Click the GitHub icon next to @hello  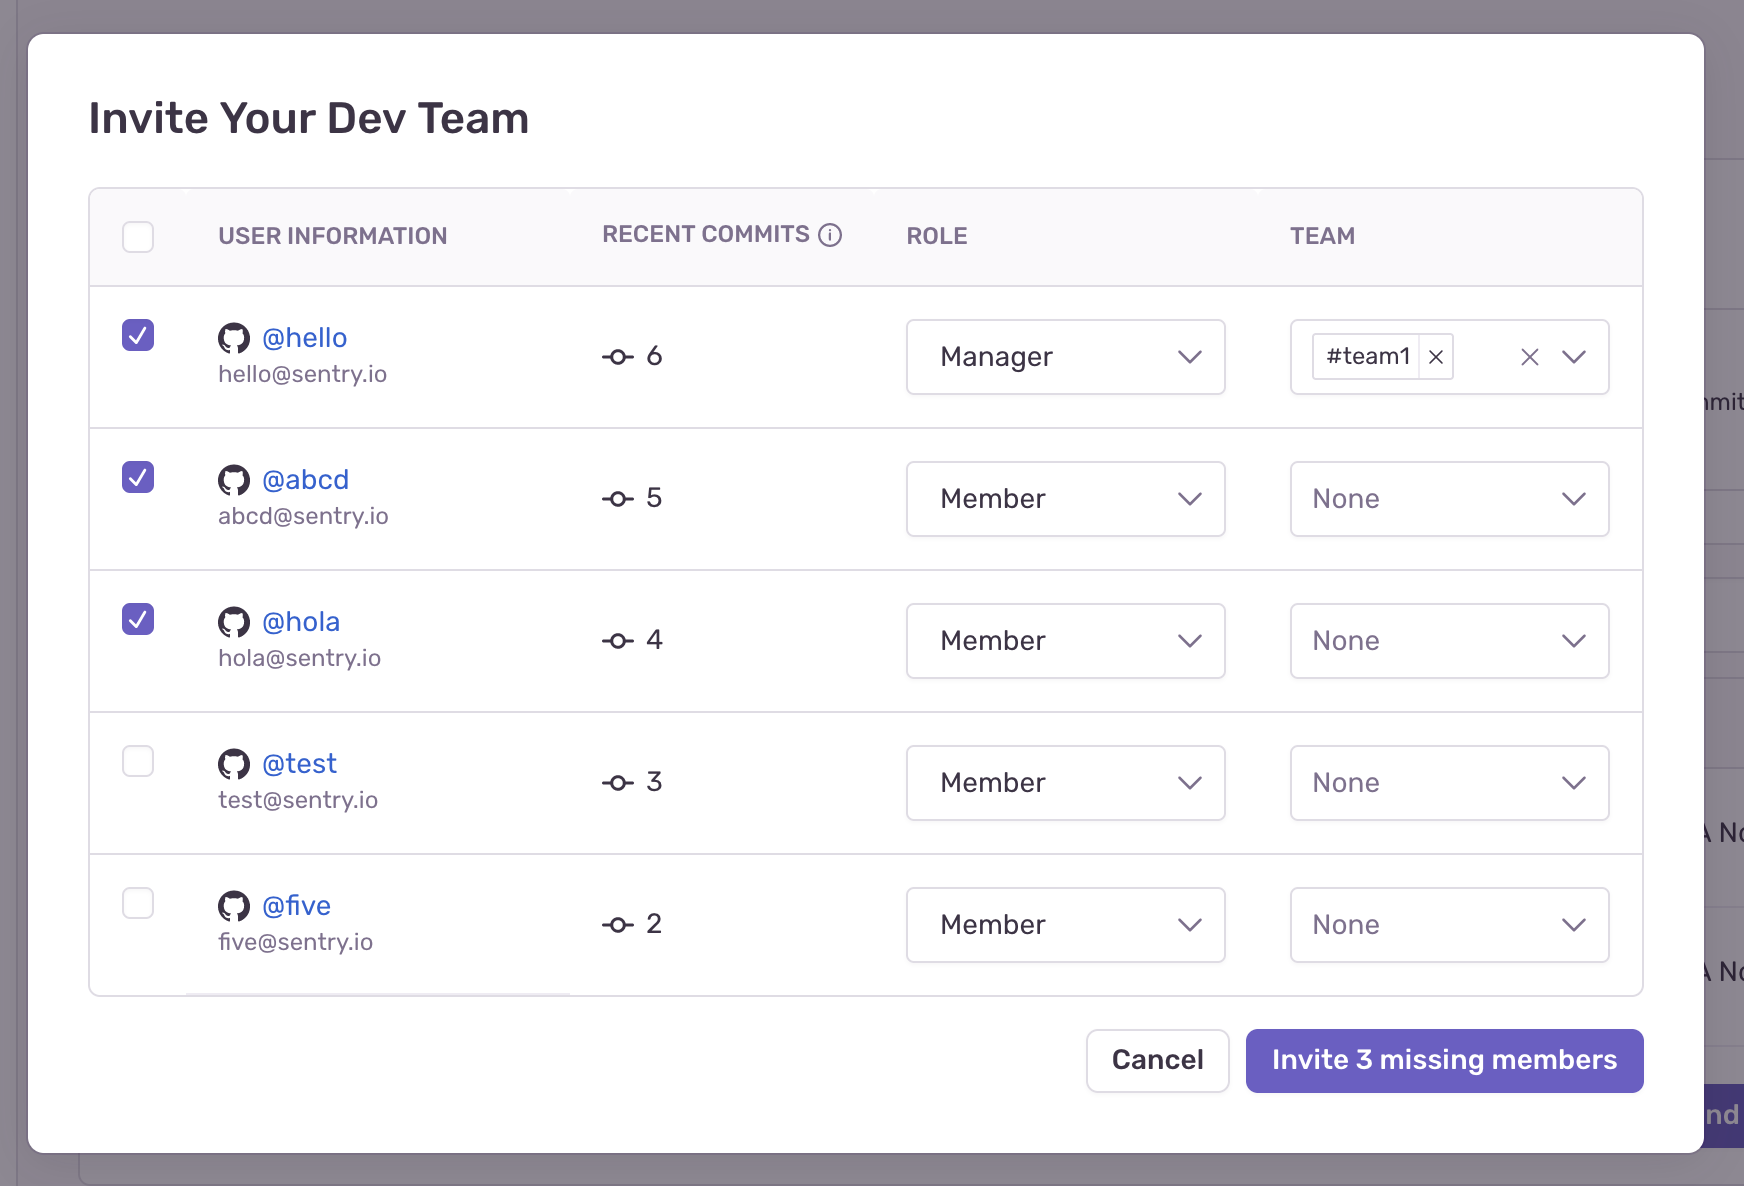click(x=234, y=338)
